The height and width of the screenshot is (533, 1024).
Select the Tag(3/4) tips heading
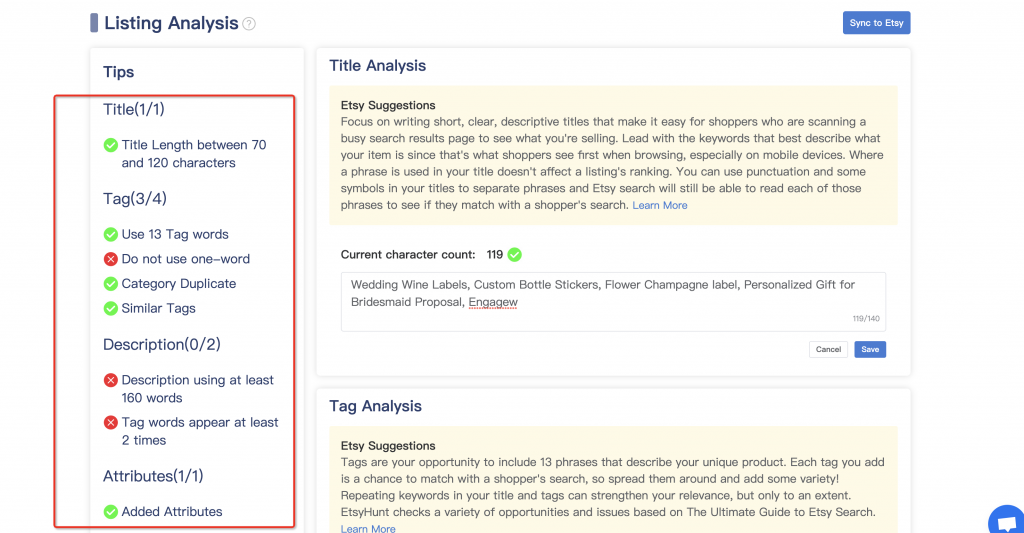[135, 199]
